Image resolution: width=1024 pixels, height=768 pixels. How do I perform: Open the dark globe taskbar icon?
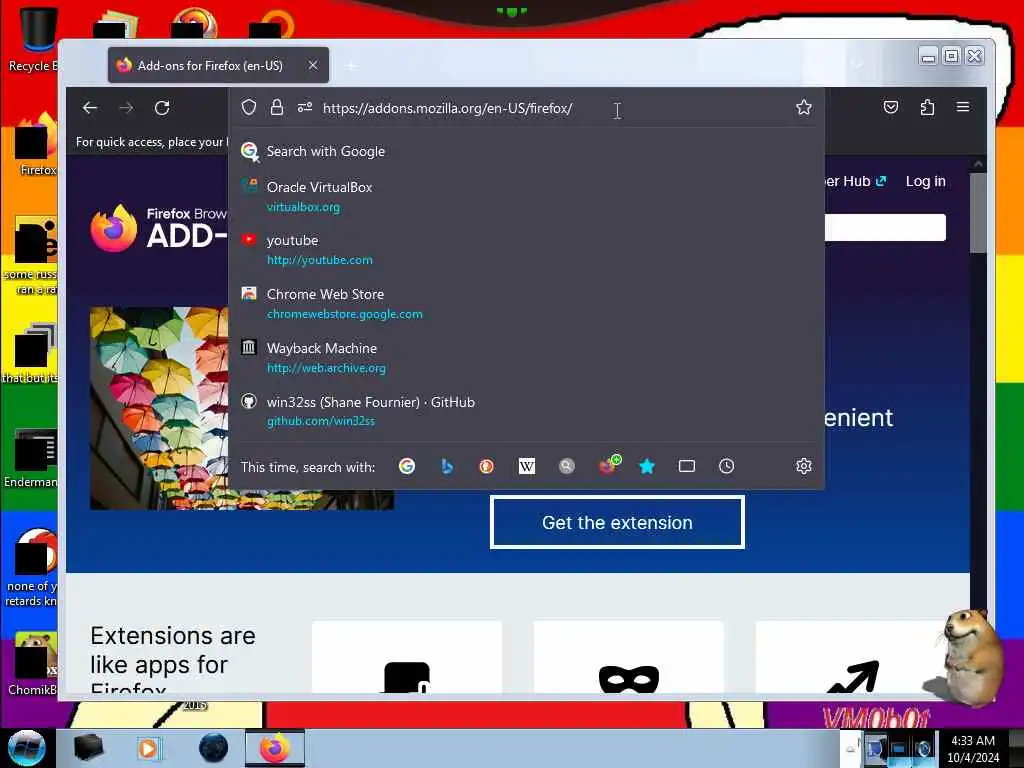pos(214,748)
